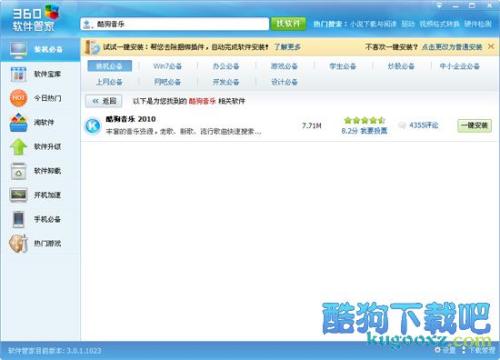The image size is (500, 360).
Task: Close the yellow one-click install banner
Action: 491,47
